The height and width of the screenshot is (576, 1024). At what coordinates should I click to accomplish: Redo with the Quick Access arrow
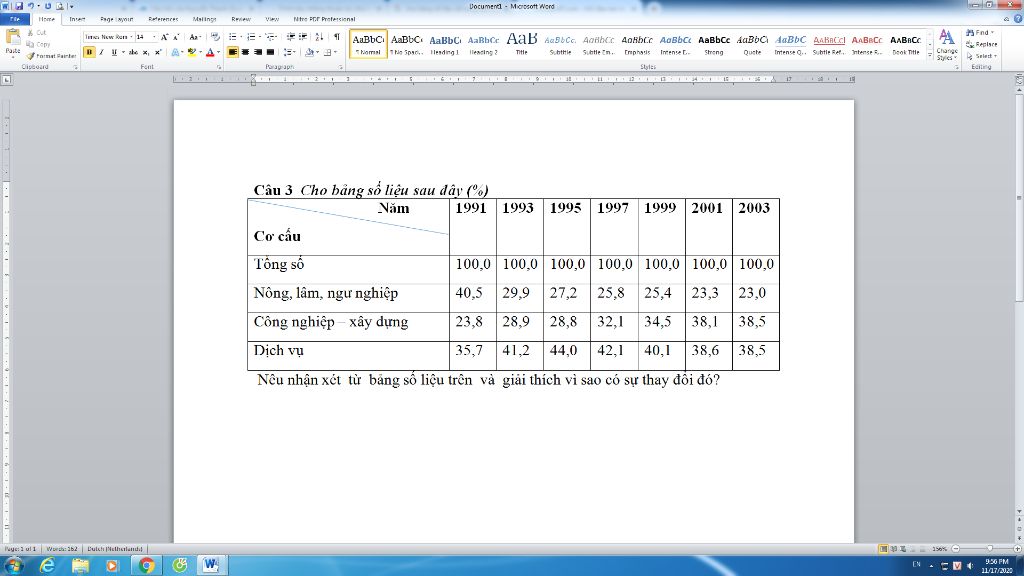coord(48,6)
